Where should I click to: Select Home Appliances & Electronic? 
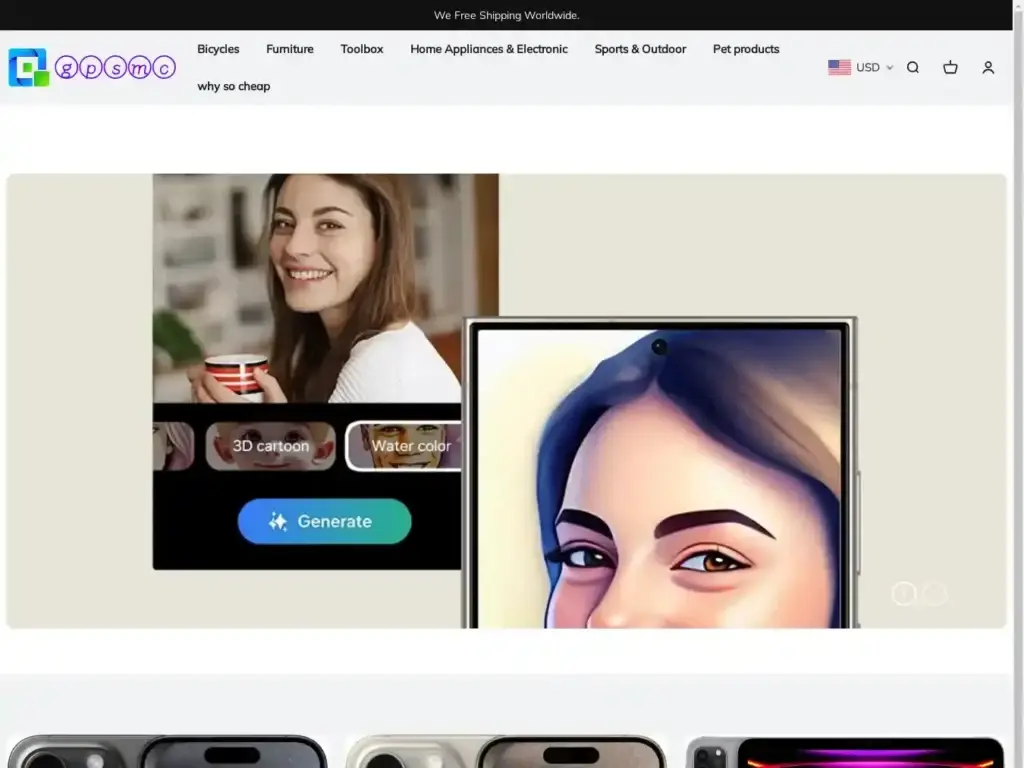click(x=488, y=49)
